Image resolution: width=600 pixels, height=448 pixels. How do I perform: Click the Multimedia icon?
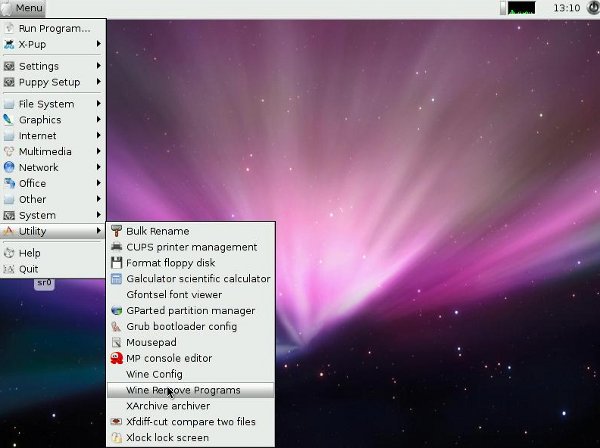[9, 152]
